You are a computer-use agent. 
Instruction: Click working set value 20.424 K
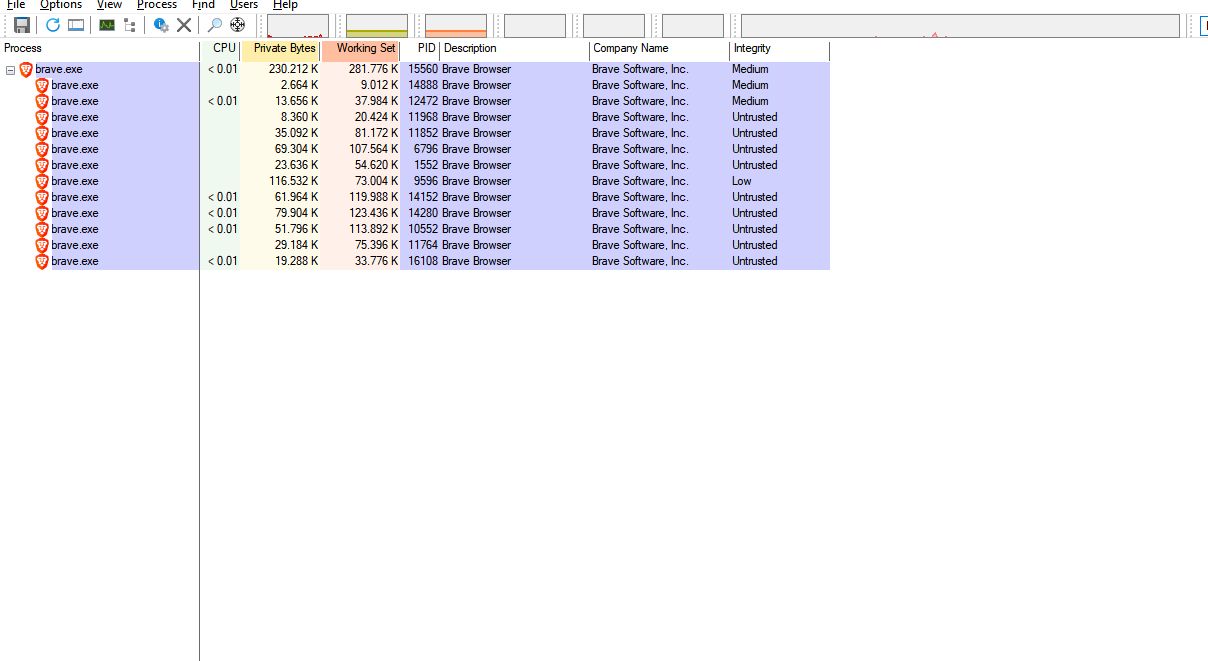click(x=377, y=117)
